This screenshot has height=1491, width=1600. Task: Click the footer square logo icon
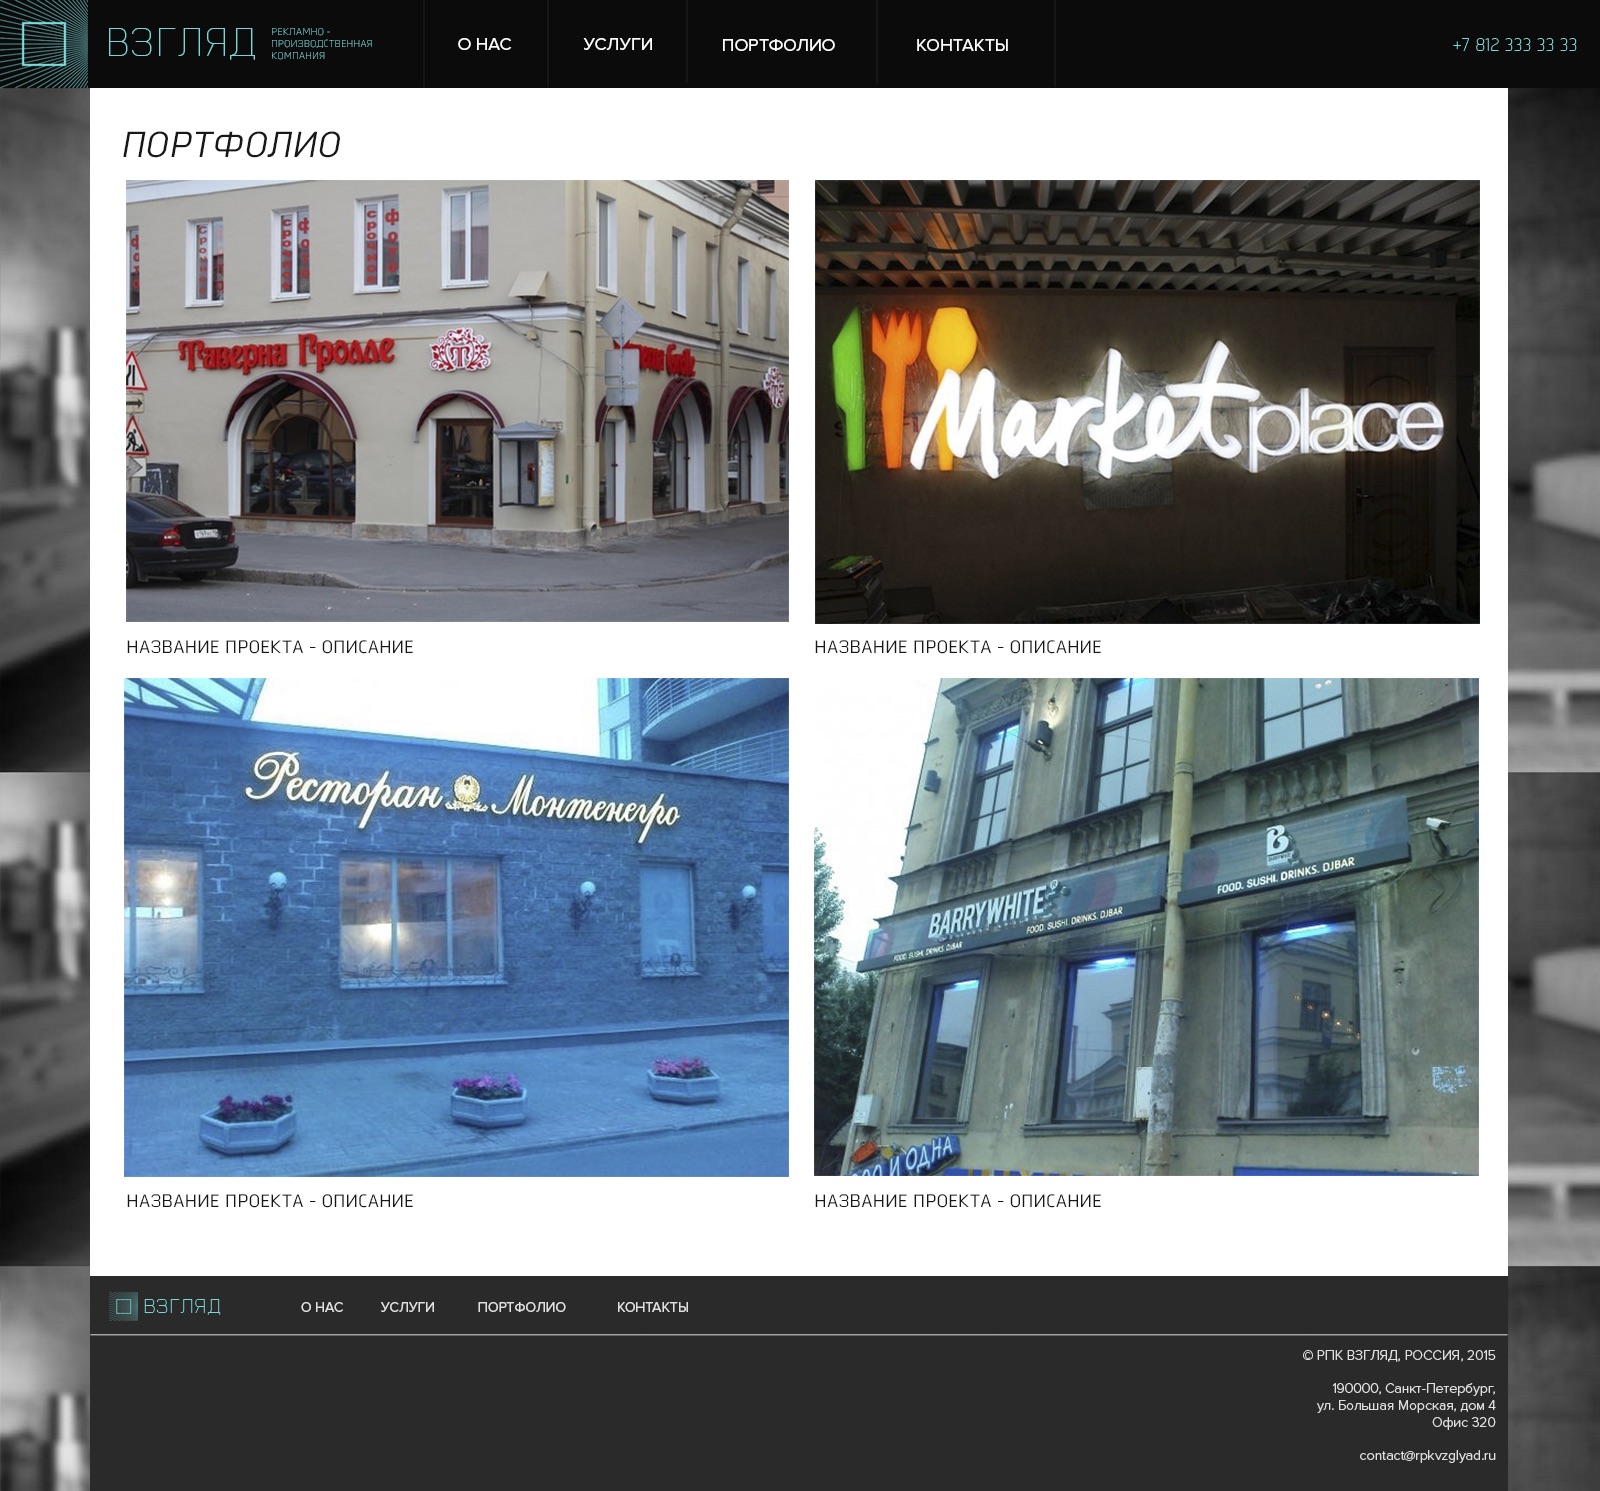click(124, 1306)
